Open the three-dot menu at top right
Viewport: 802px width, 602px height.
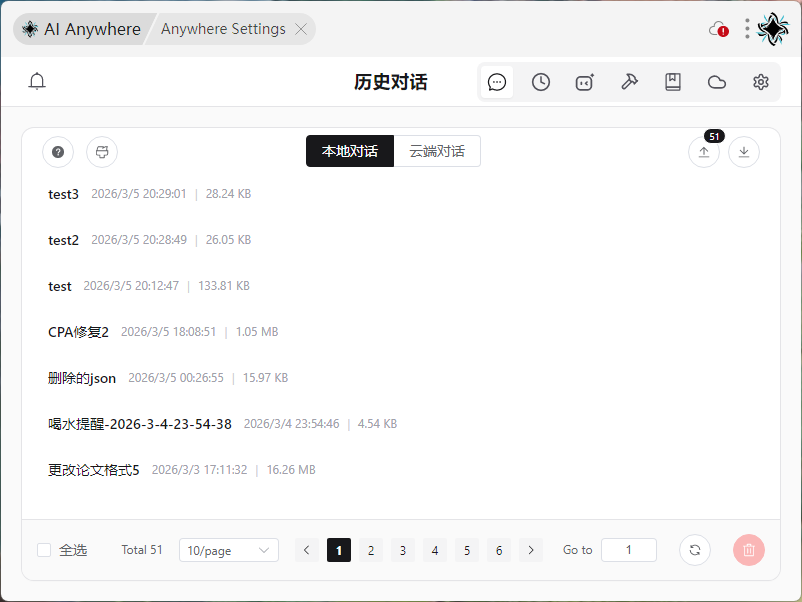[x=747, y=29]
